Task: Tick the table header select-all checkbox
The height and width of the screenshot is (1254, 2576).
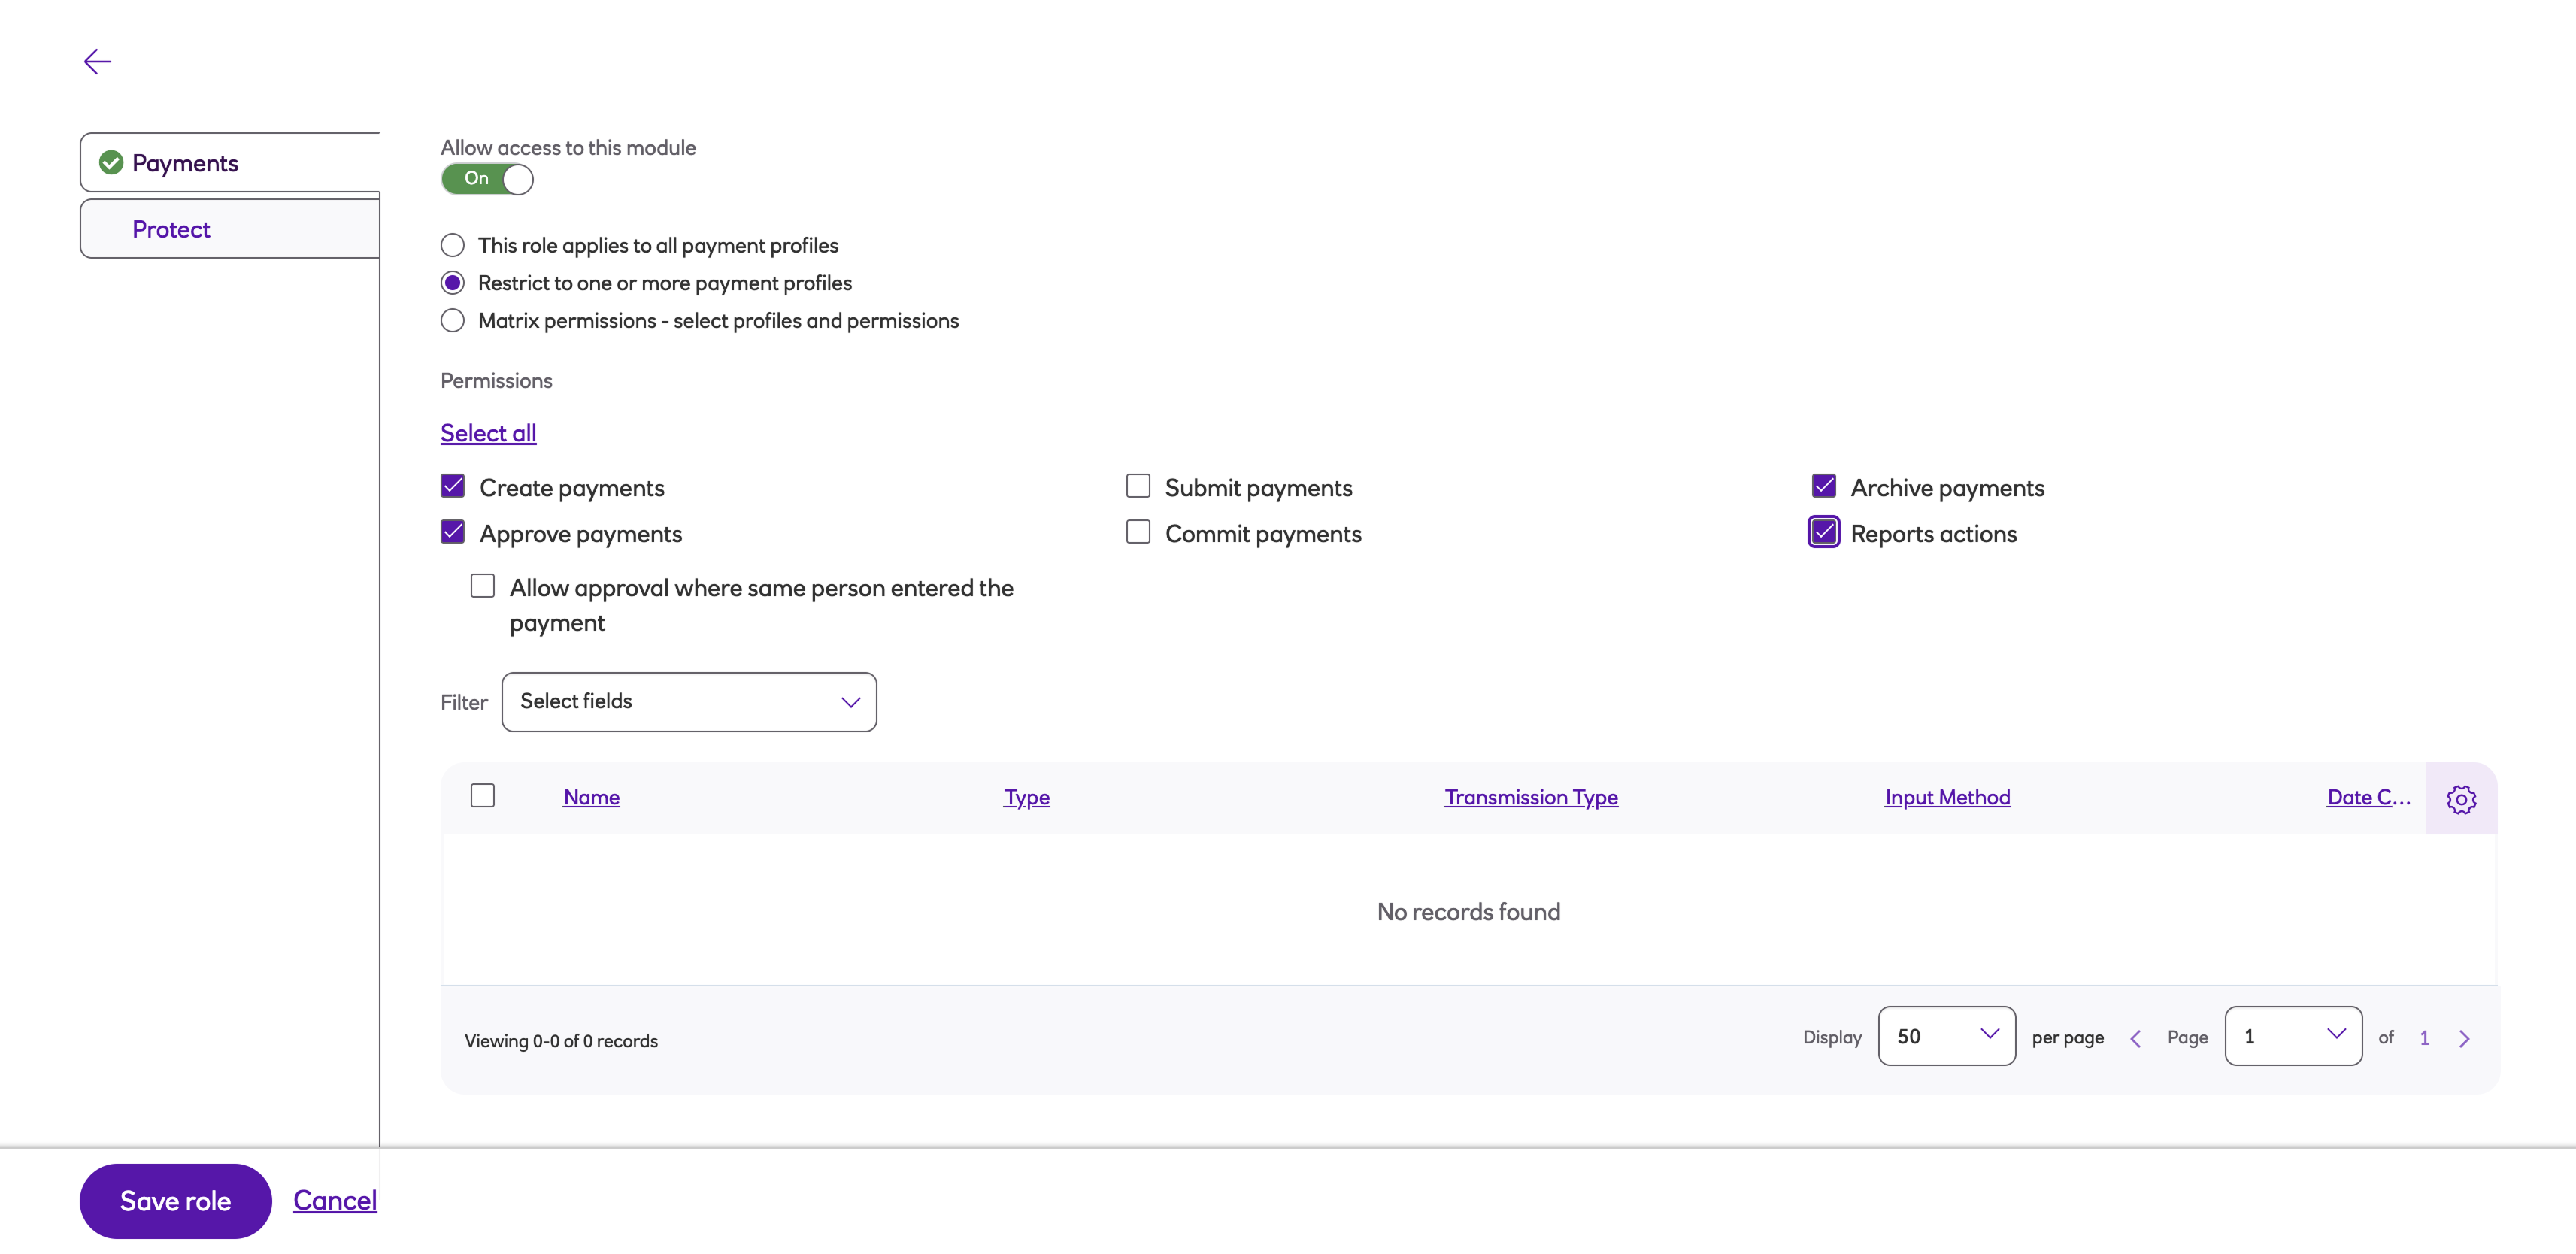Action: tap(483, 796)
